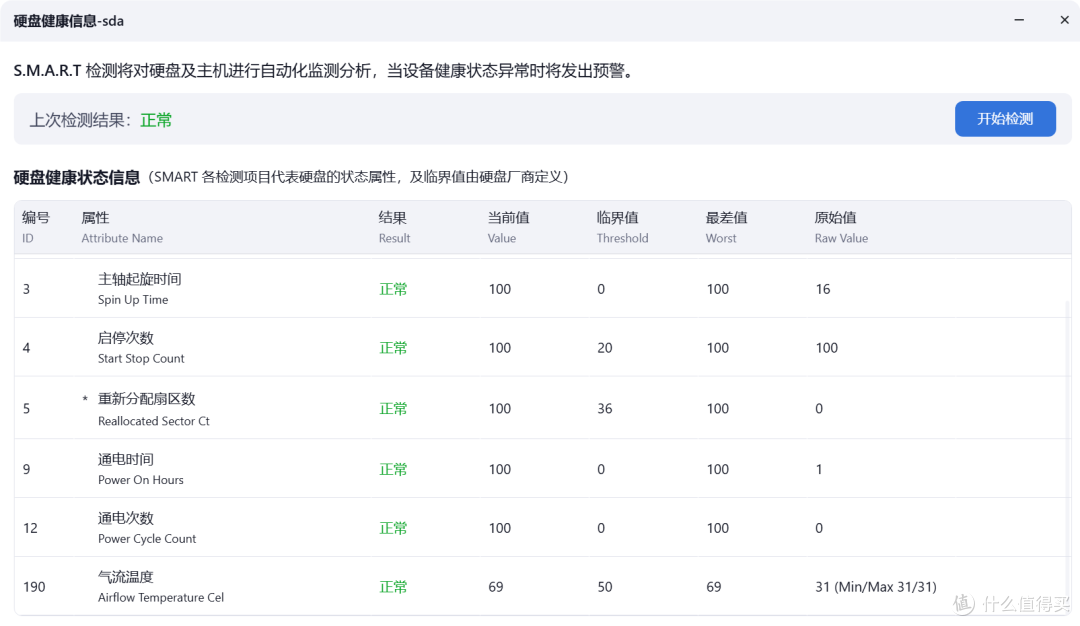The width and height of the screenshot is (1080, 626).
Task: Minimize the 硬盘健康信息 dialog
Action: click(1019, 20)
